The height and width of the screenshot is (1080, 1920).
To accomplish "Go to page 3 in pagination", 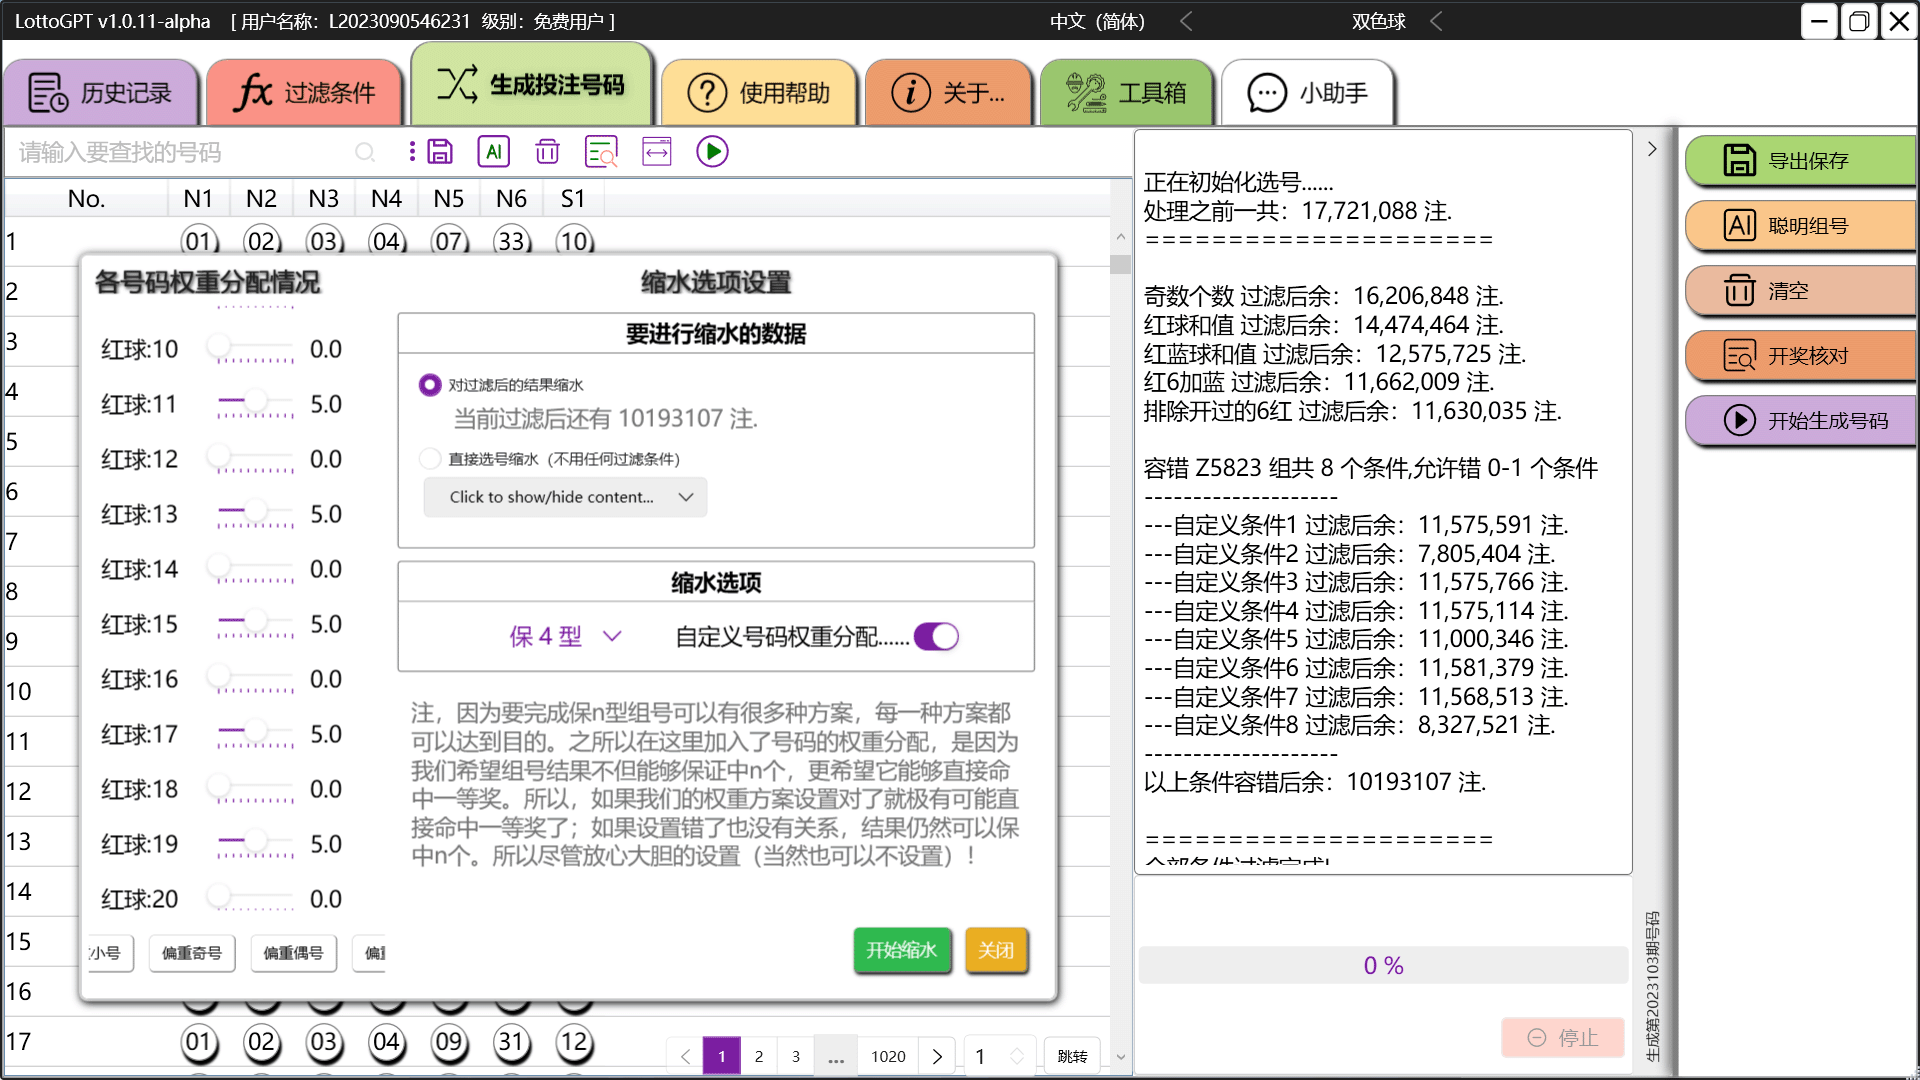I will pos(796,1056).
